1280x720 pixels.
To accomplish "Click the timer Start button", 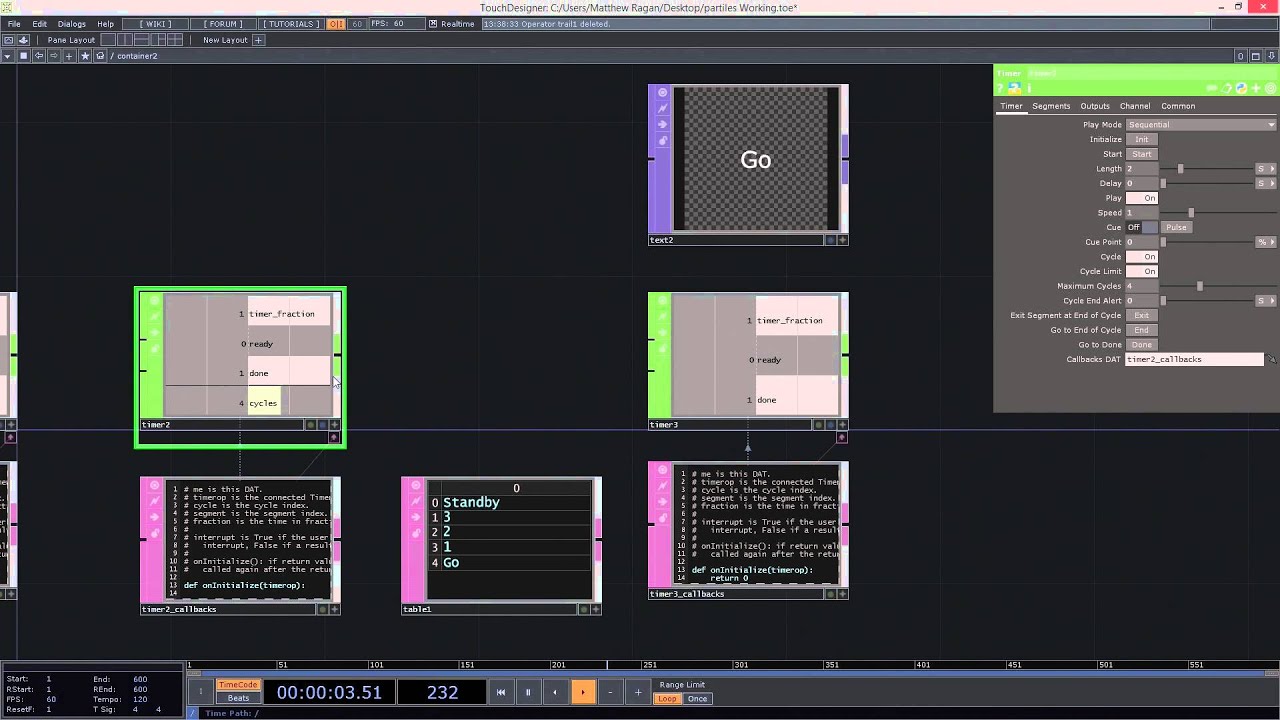I will 1141,154.
